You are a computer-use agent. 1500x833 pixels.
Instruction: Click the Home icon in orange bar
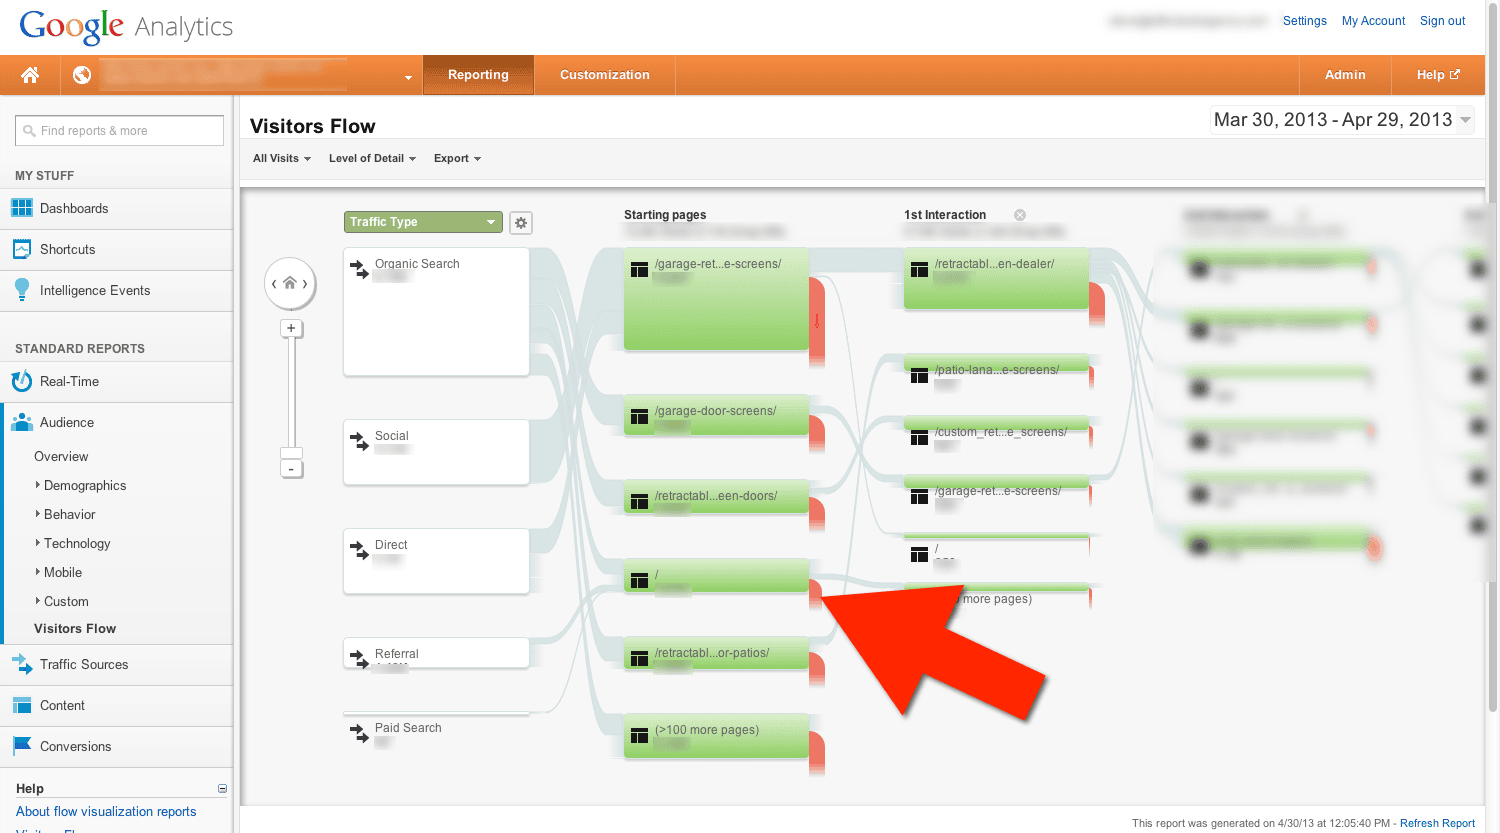click(30, 75)
